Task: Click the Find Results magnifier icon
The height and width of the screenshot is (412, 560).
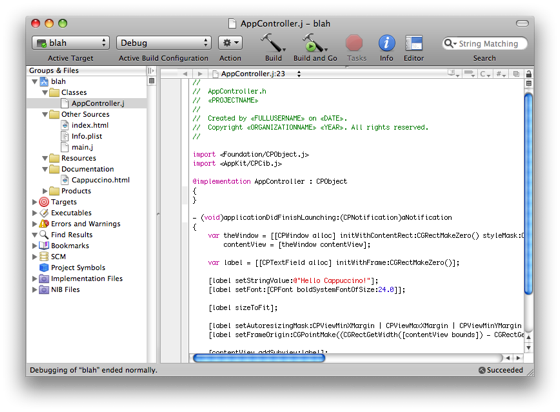Action: pyautogui.click(x=44, y=235)
